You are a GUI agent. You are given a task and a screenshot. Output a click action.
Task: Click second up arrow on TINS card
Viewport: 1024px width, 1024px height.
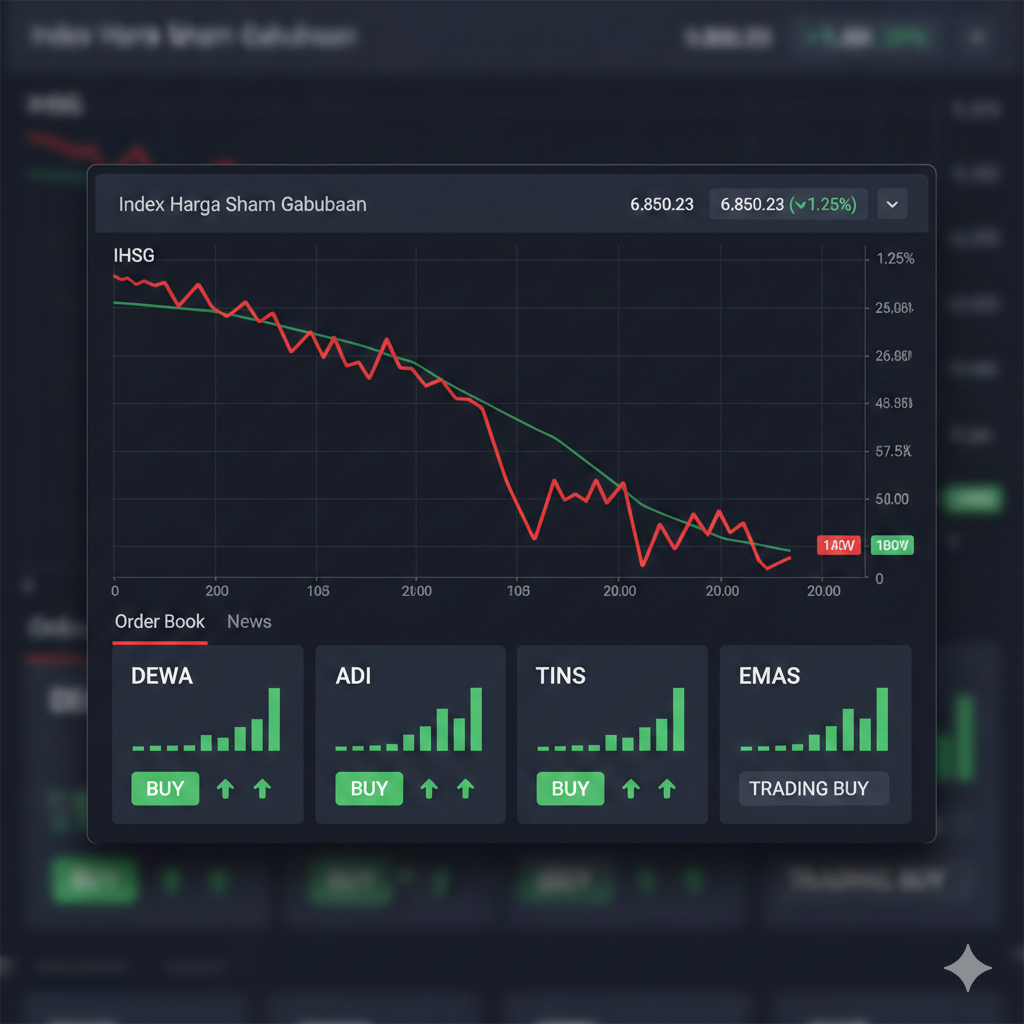667,789
